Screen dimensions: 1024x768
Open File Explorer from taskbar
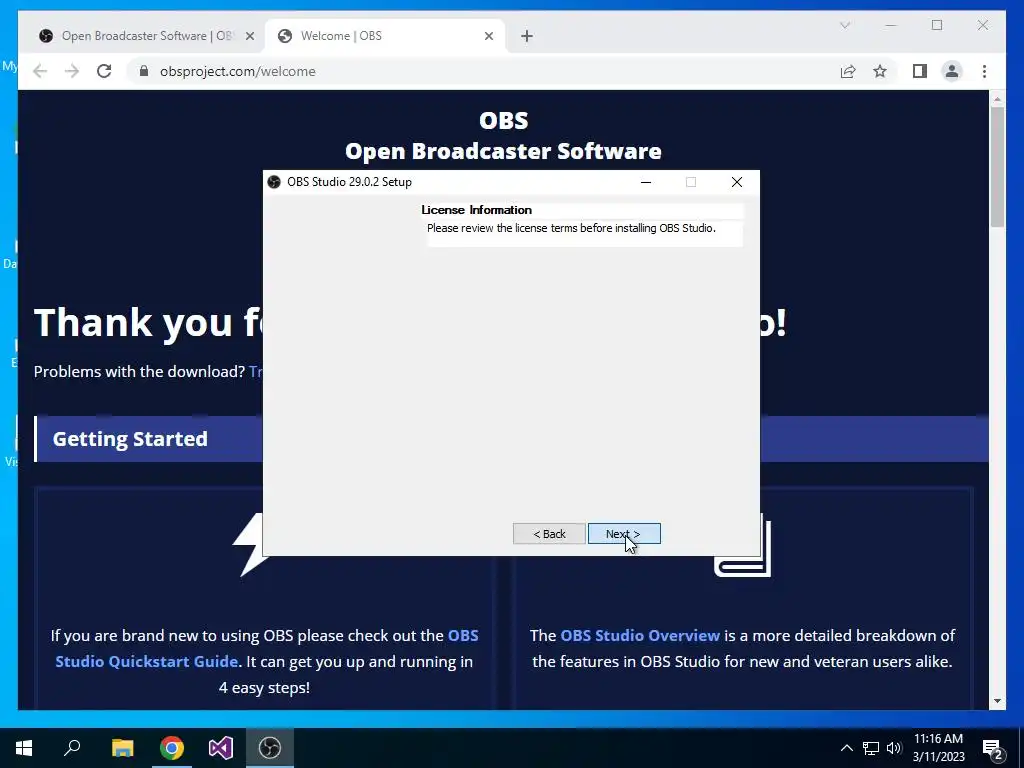pos(122,748)
